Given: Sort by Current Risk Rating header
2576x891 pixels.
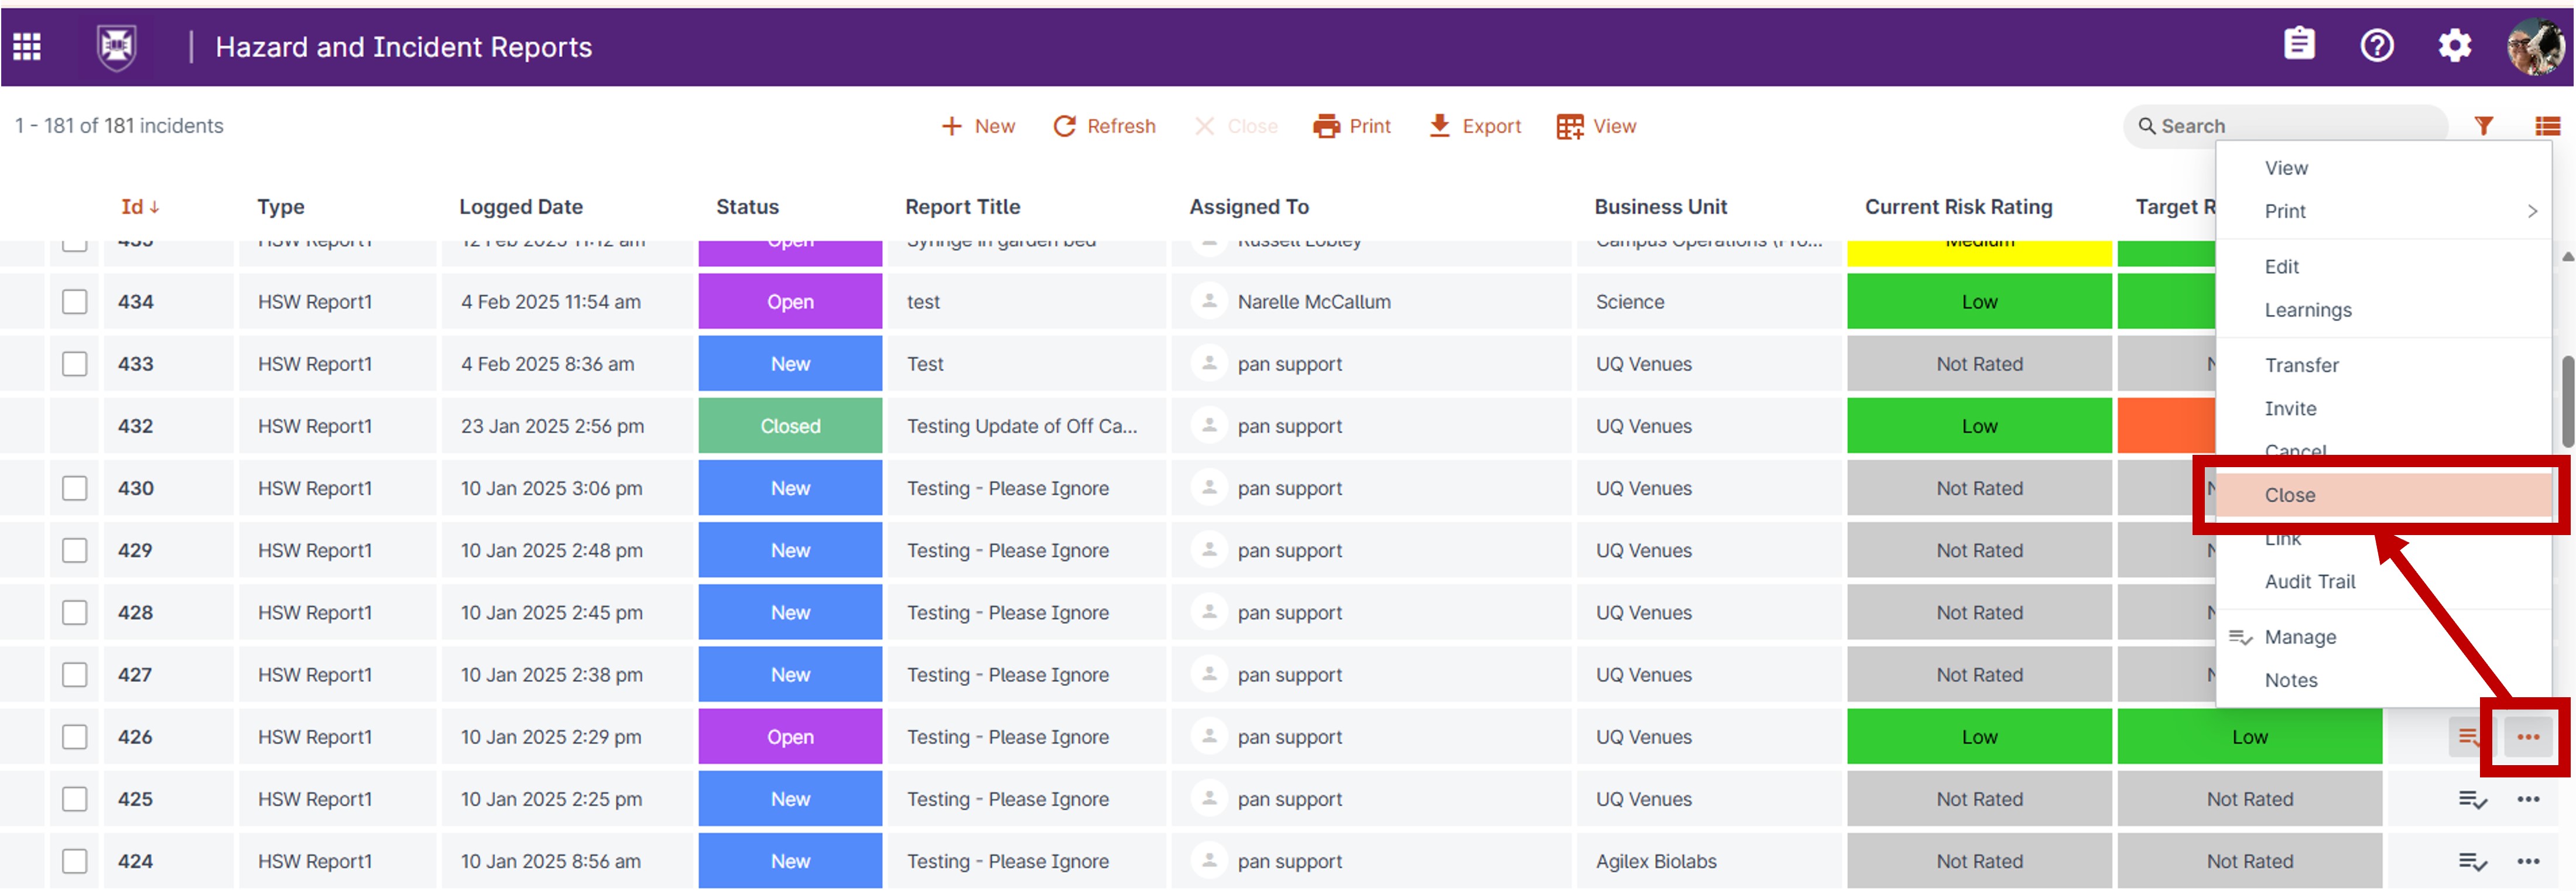Looking at the screenshot, I should pyautogui.click(x=1959, y=207).
